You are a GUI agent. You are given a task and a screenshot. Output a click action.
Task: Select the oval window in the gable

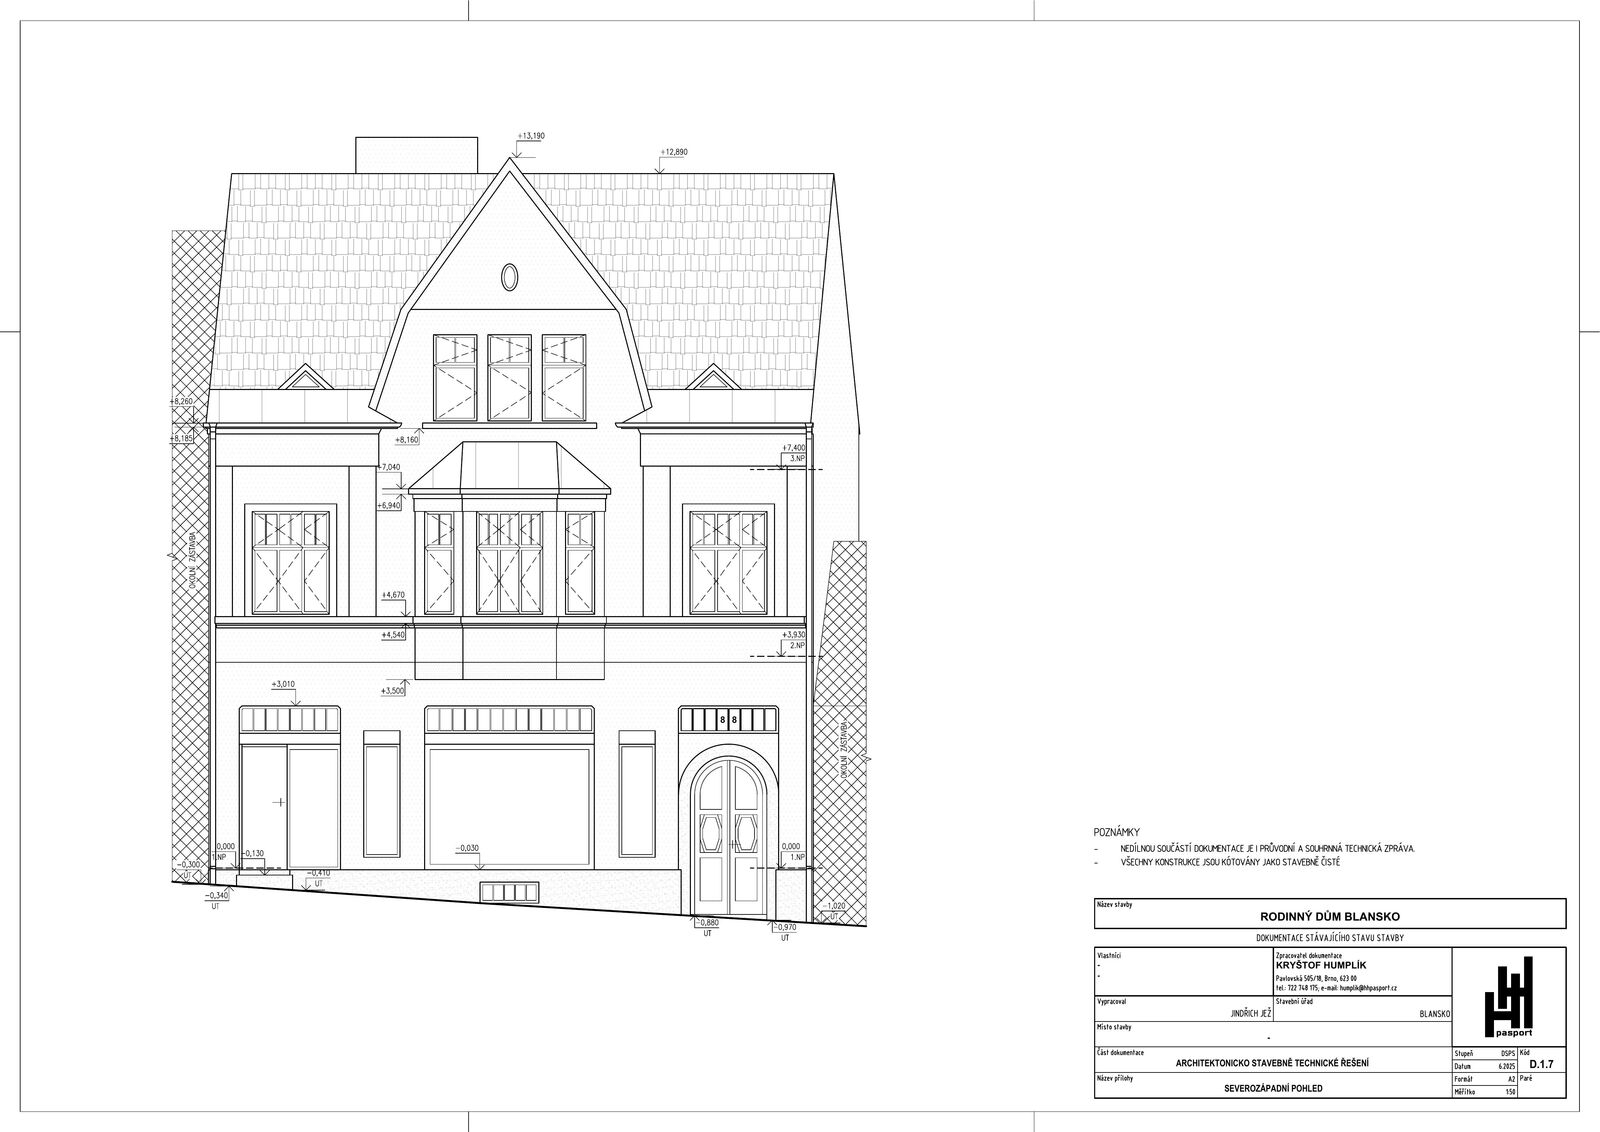click(510, 276)
